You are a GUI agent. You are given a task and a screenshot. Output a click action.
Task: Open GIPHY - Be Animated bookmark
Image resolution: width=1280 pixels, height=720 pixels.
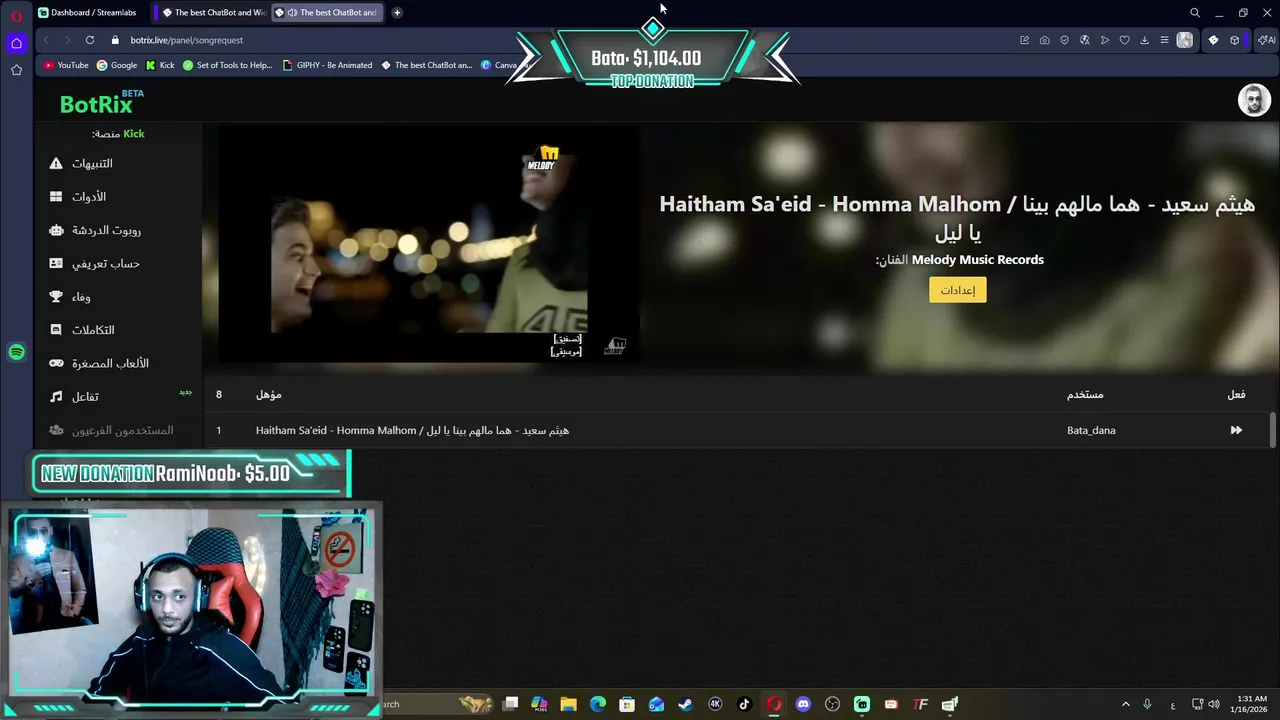point(328,65)
